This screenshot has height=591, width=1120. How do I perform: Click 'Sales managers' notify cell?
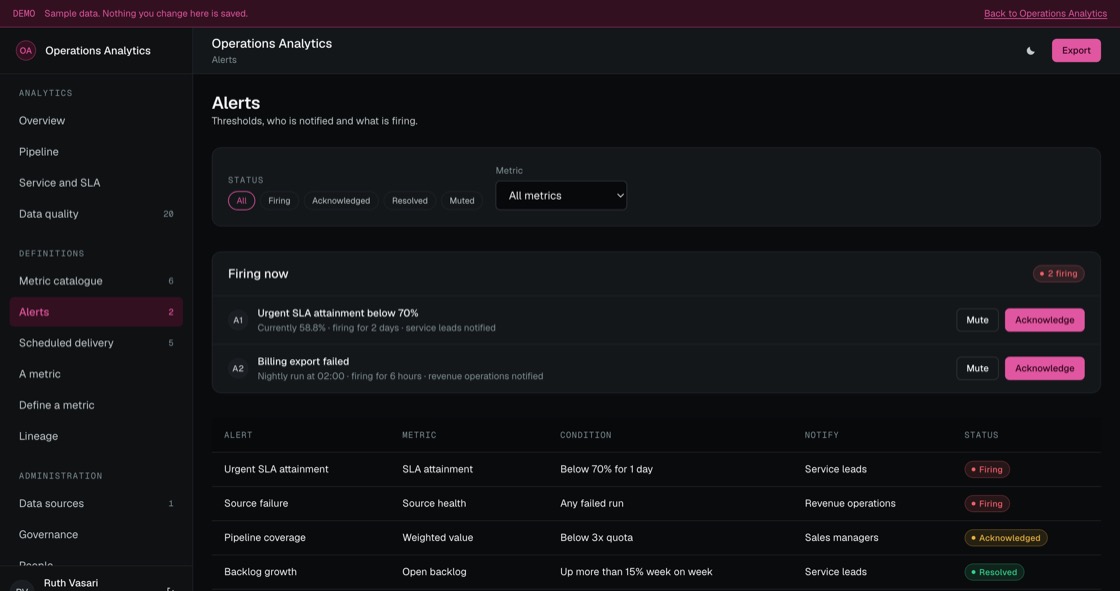(841, 538)
